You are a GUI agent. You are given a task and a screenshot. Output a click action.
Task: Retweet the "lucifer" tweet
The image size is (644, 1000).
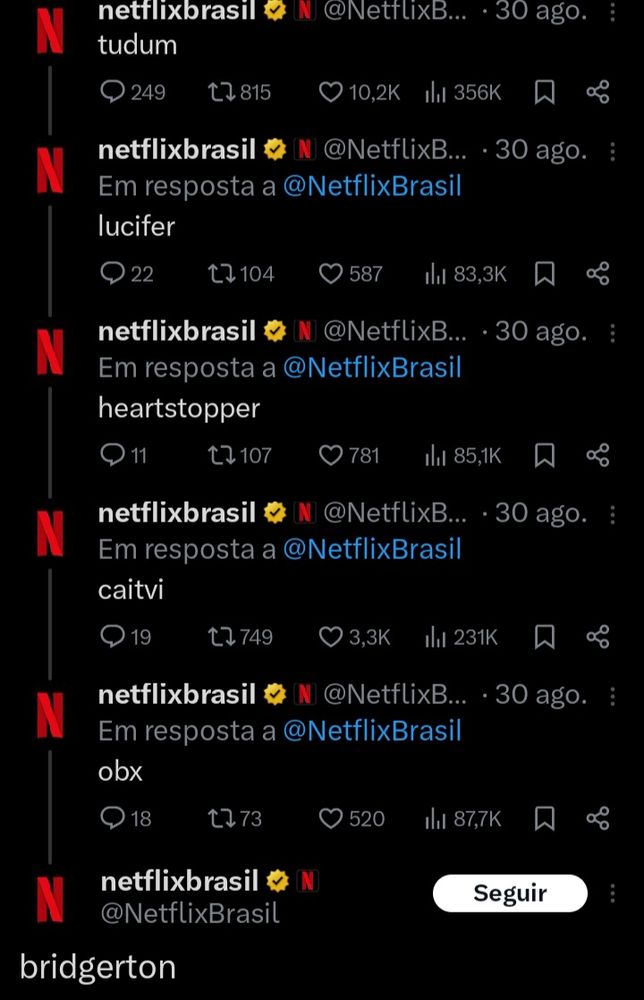click(x=241, y=274)
